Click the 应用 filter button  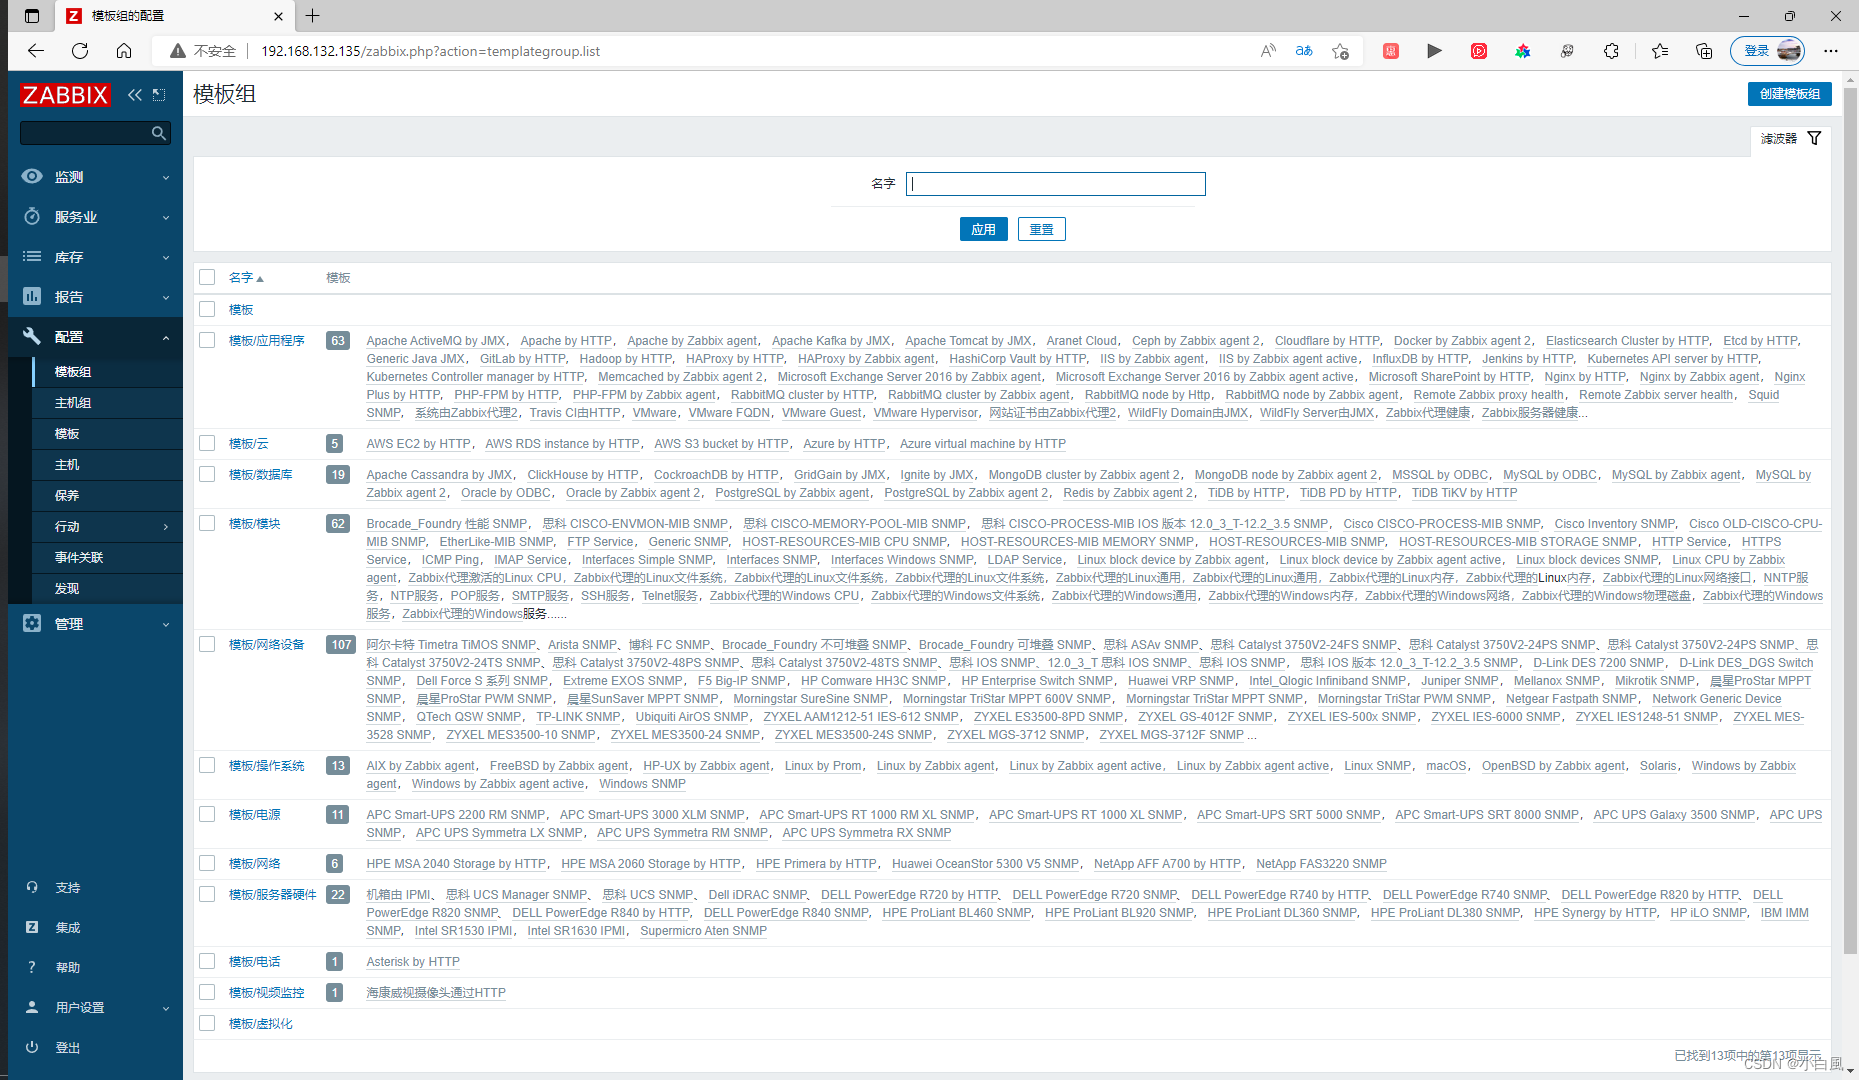click(x=983, y=229)
